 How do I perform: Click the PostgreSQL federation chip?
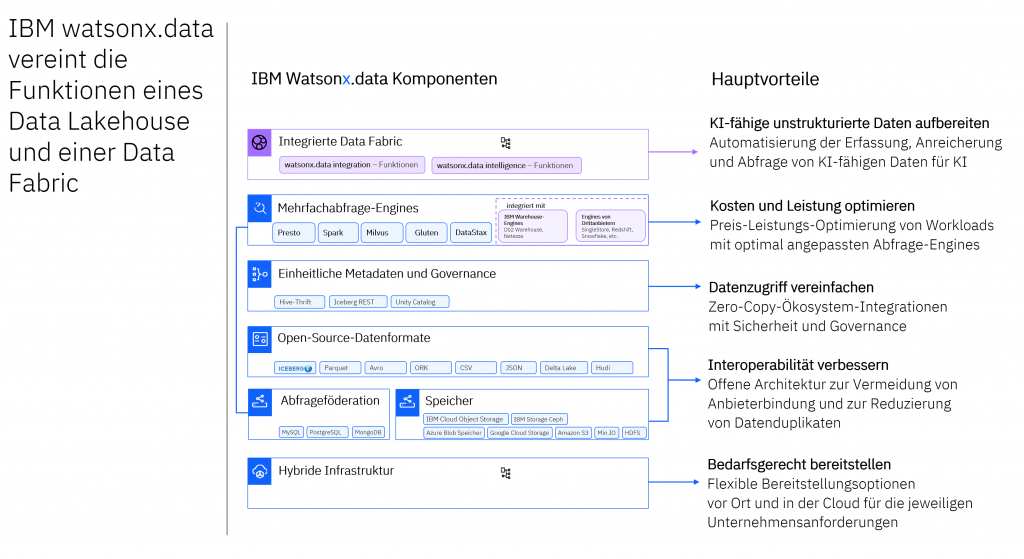coord(327,433)
